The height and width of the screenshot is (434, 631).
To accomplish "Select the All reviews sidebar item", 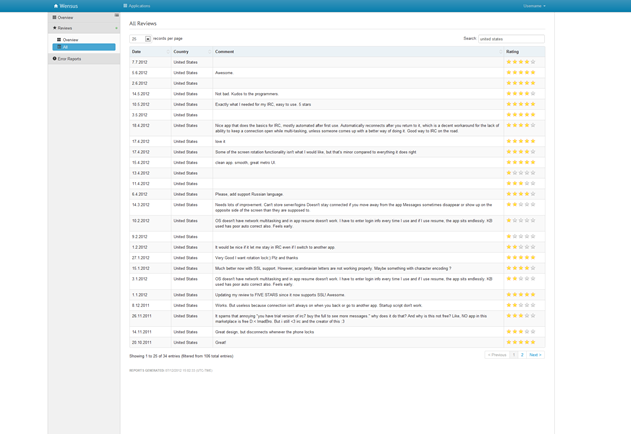I will [66, 47].
